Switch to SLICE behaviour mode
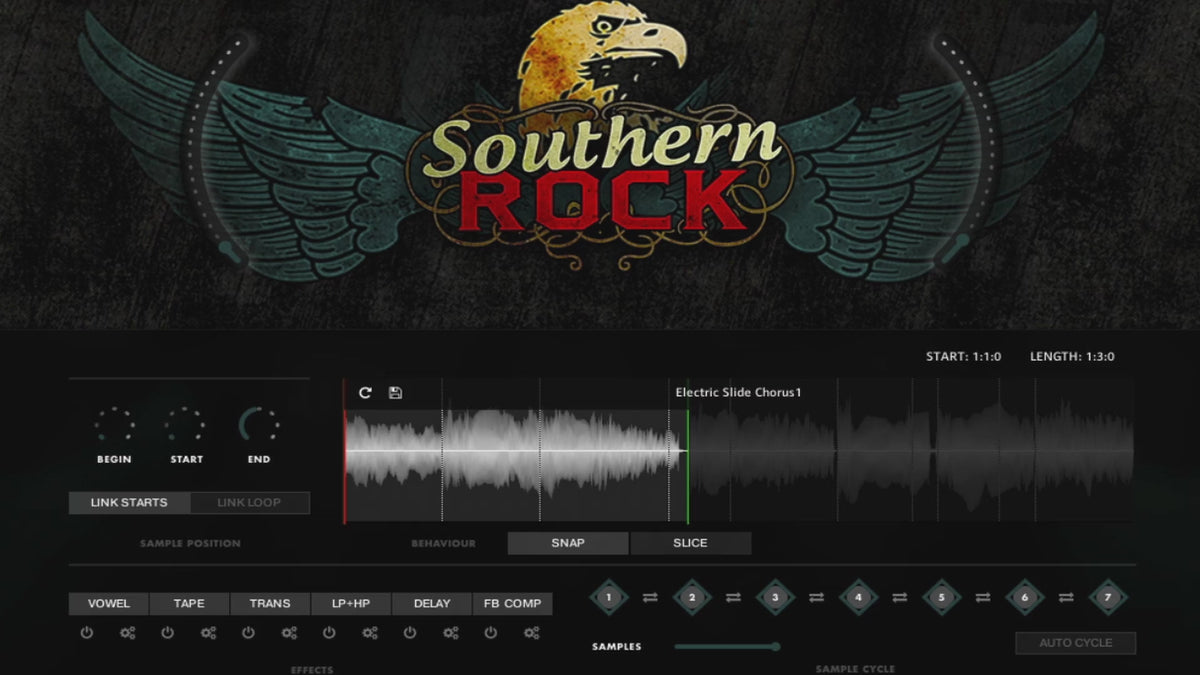Screen dimensions: 1200x675 [690, 543]
